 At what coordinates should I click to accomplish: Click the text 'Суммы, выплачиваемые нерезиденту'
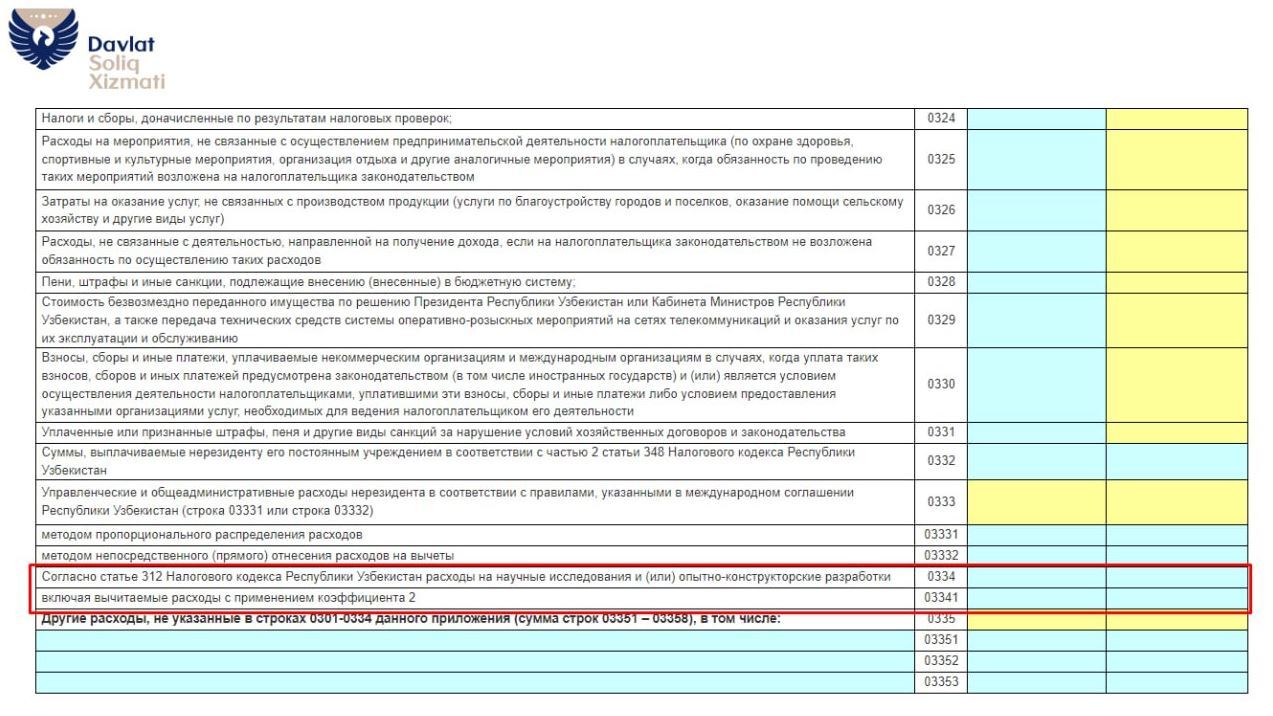coord(143,452)
